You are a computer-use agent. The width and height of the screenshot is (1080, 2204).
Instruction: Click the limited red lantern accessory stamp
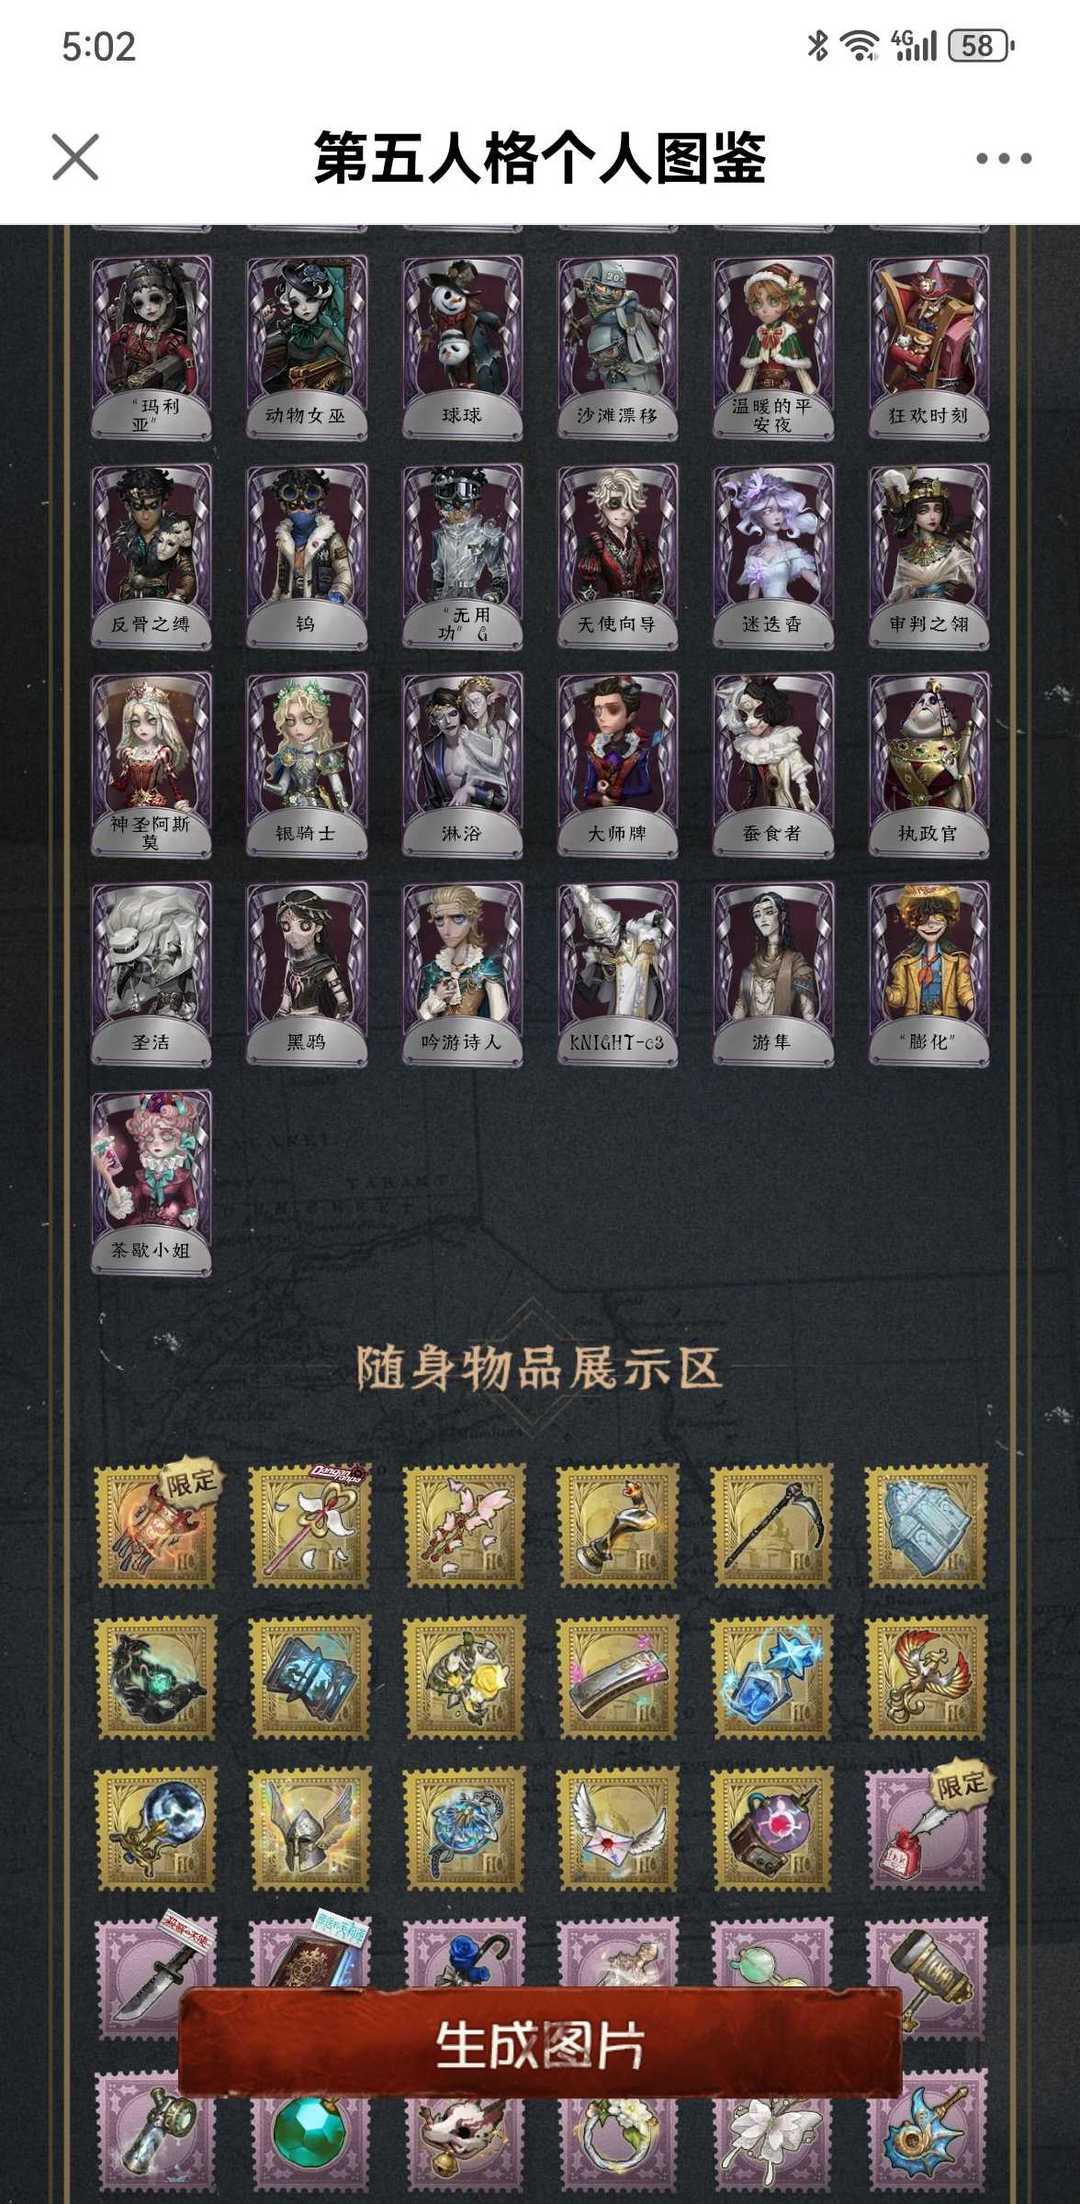155,1527
